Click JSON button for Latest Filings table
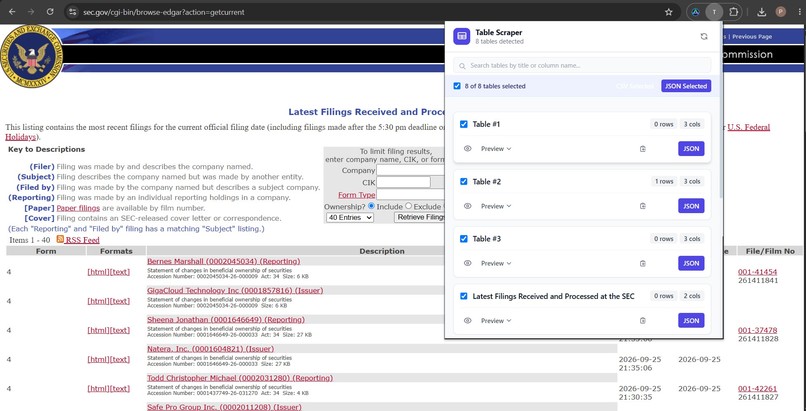This screenshot has height=411, width=806. 691,321
